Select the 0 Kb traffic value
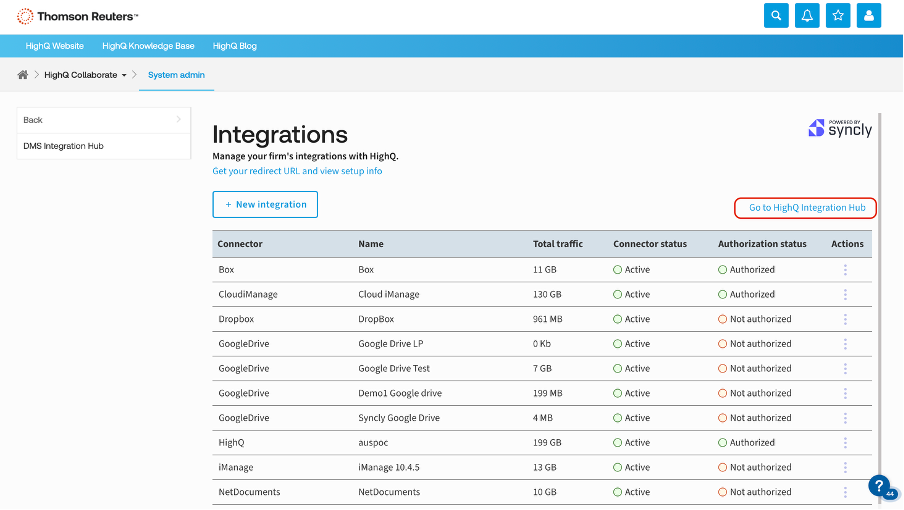This screenshot has height=510, width=904. tap(542, 344)
